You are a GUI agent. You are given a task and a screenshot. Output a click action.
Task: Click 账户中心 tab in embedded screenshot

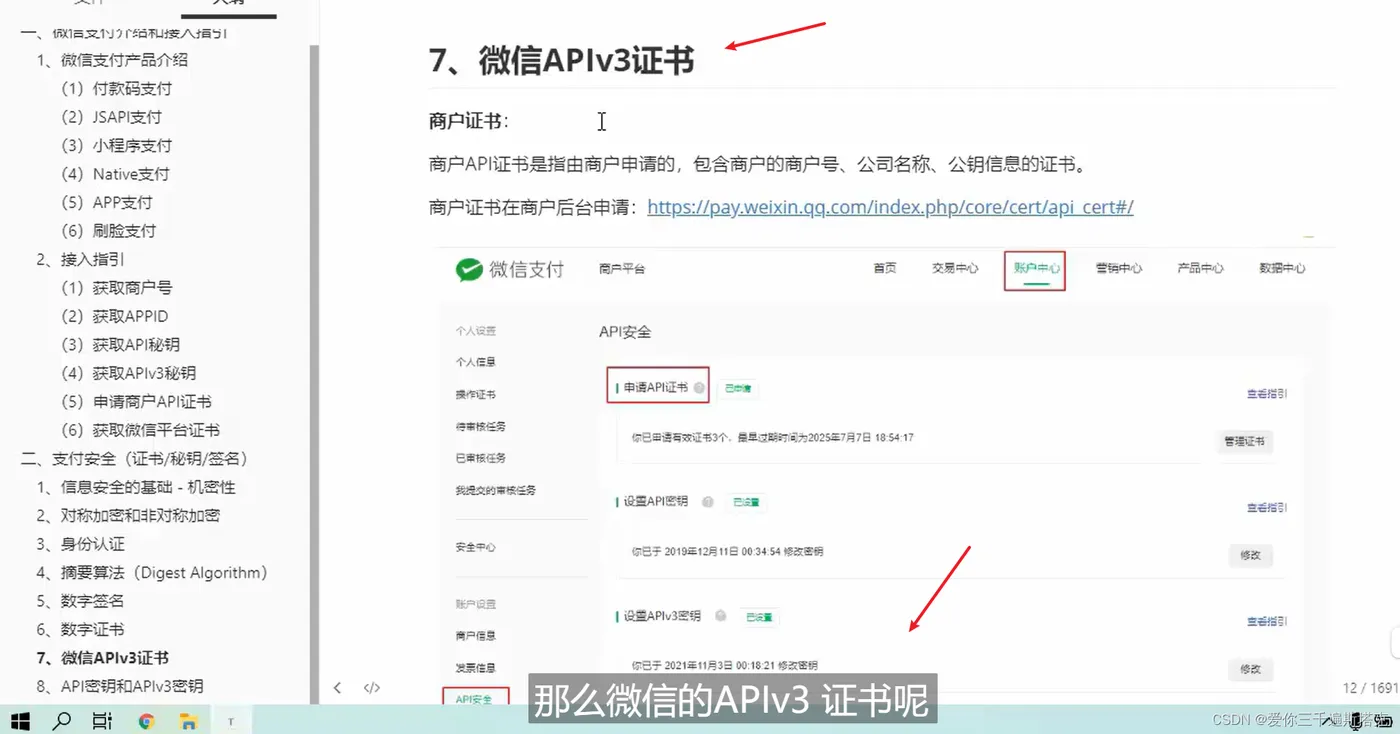point(1036,268)
